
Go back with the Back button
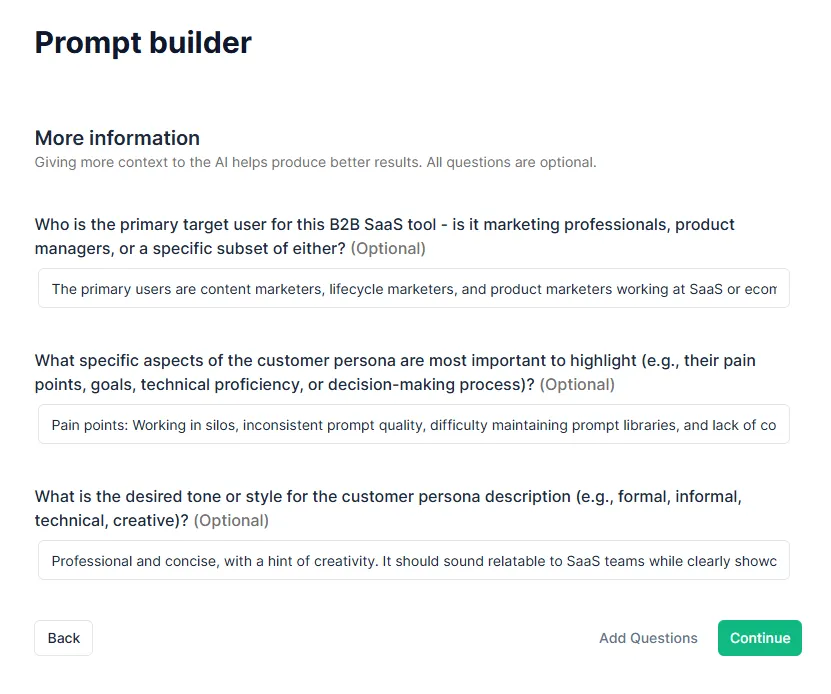tap(64, 638)
